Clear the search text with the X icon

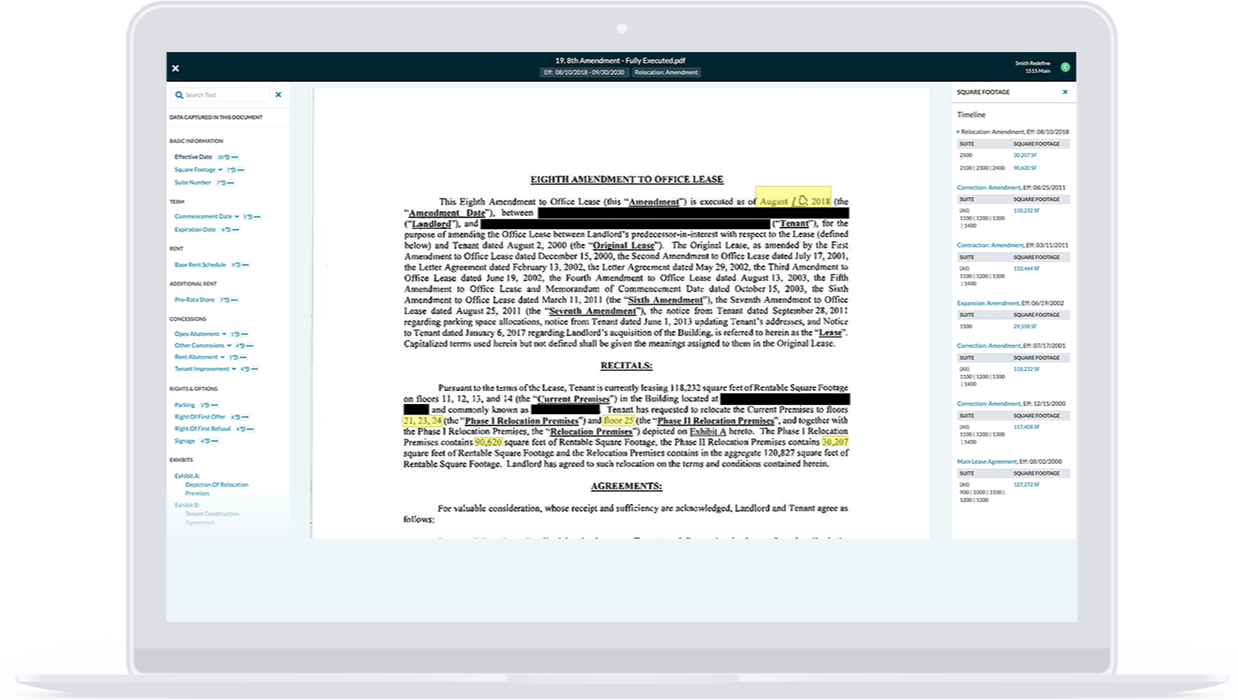pos(278,95)
